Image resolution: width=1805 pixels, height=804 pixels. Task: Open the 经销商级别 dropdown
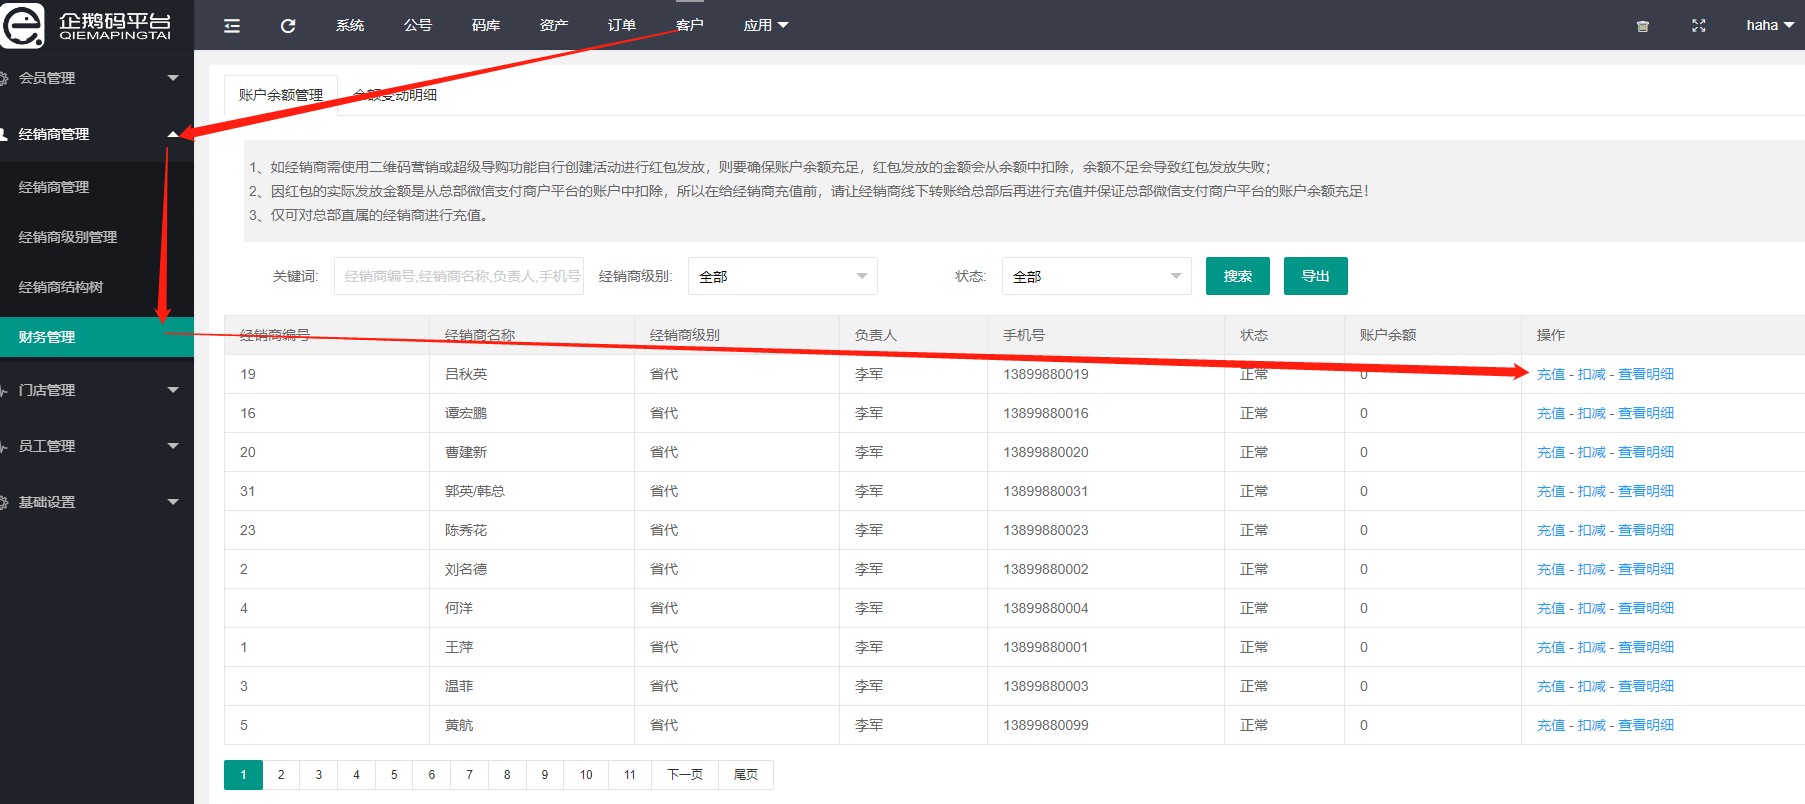coord(783,276)
